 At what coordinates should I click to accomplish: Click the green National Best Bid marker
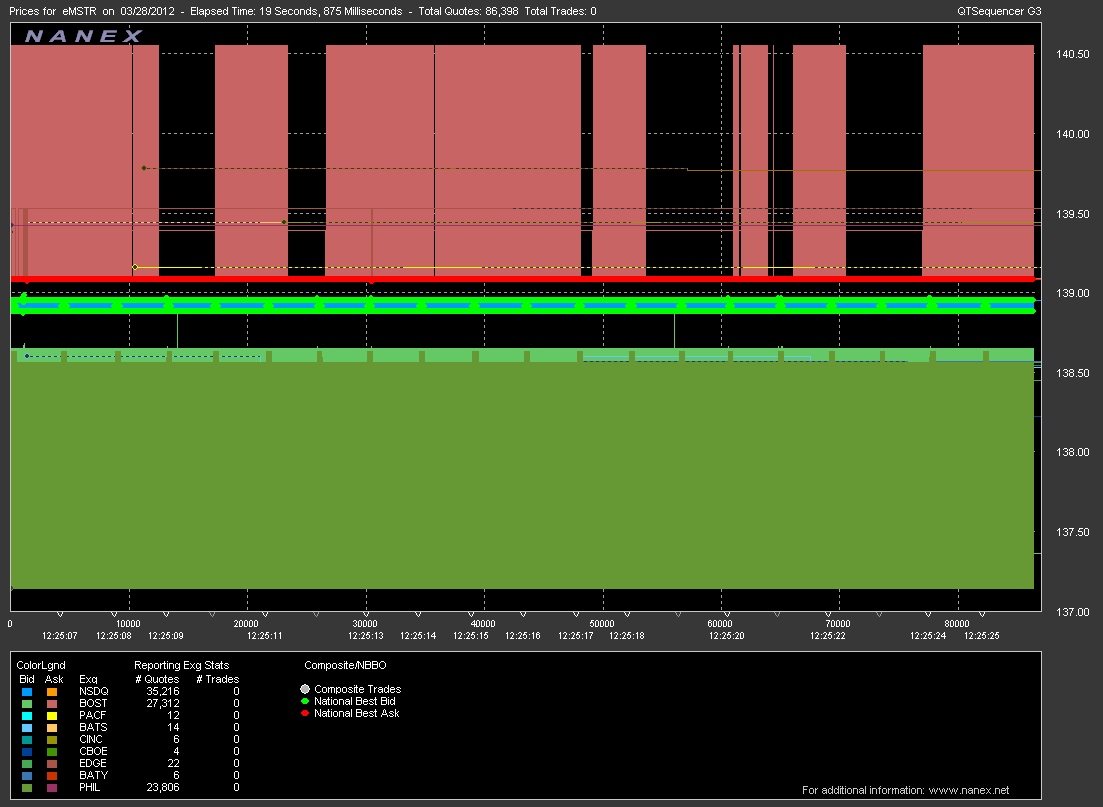305,701
